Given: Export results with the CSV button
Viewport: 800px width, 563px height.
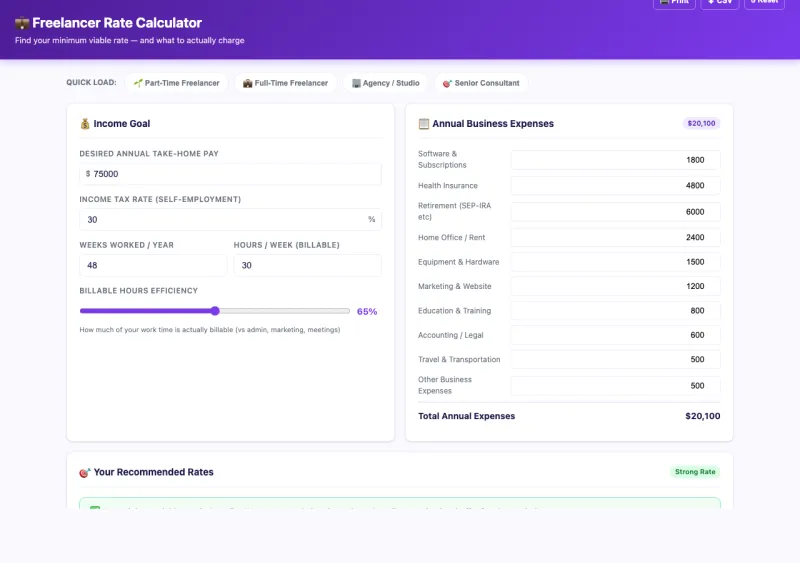Looking at the screenshot, I should [x=720, y=3].
